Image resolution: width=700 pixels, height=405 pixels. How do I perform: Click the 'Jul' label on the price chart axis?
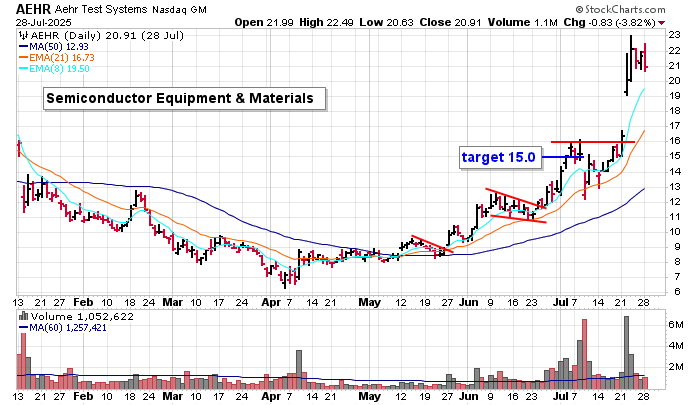click(560, 302)
